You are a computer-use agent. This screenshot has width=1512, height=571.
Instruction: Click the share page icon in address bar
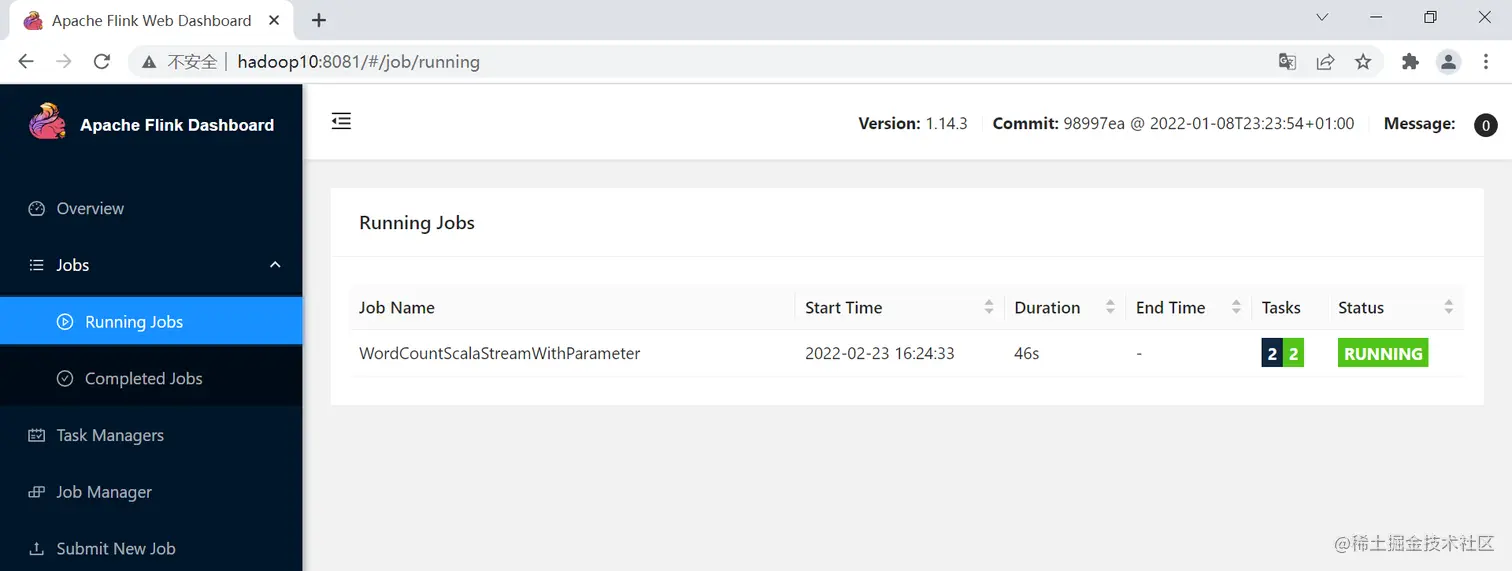tap(1325, 62)
